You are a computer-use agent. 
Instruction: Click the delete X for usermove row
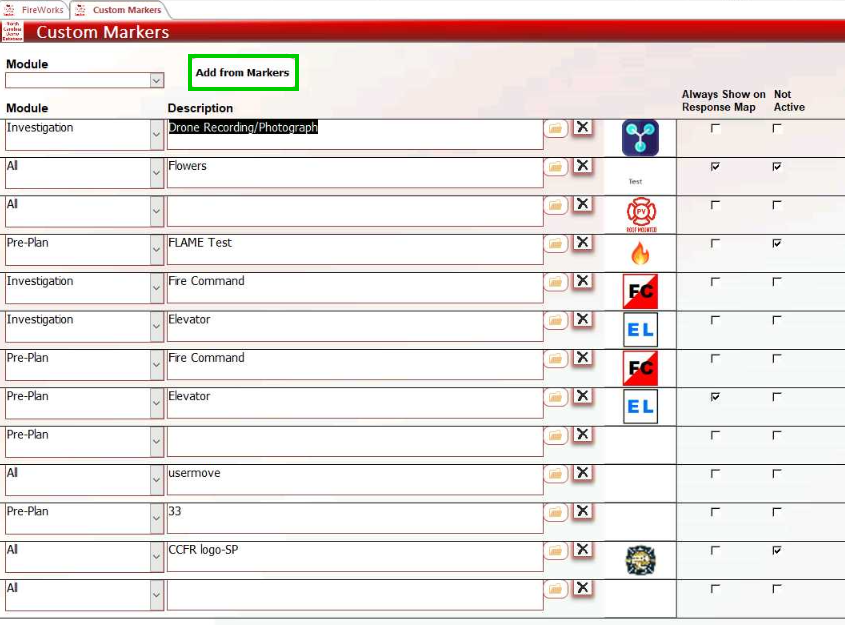coord(582,473)
